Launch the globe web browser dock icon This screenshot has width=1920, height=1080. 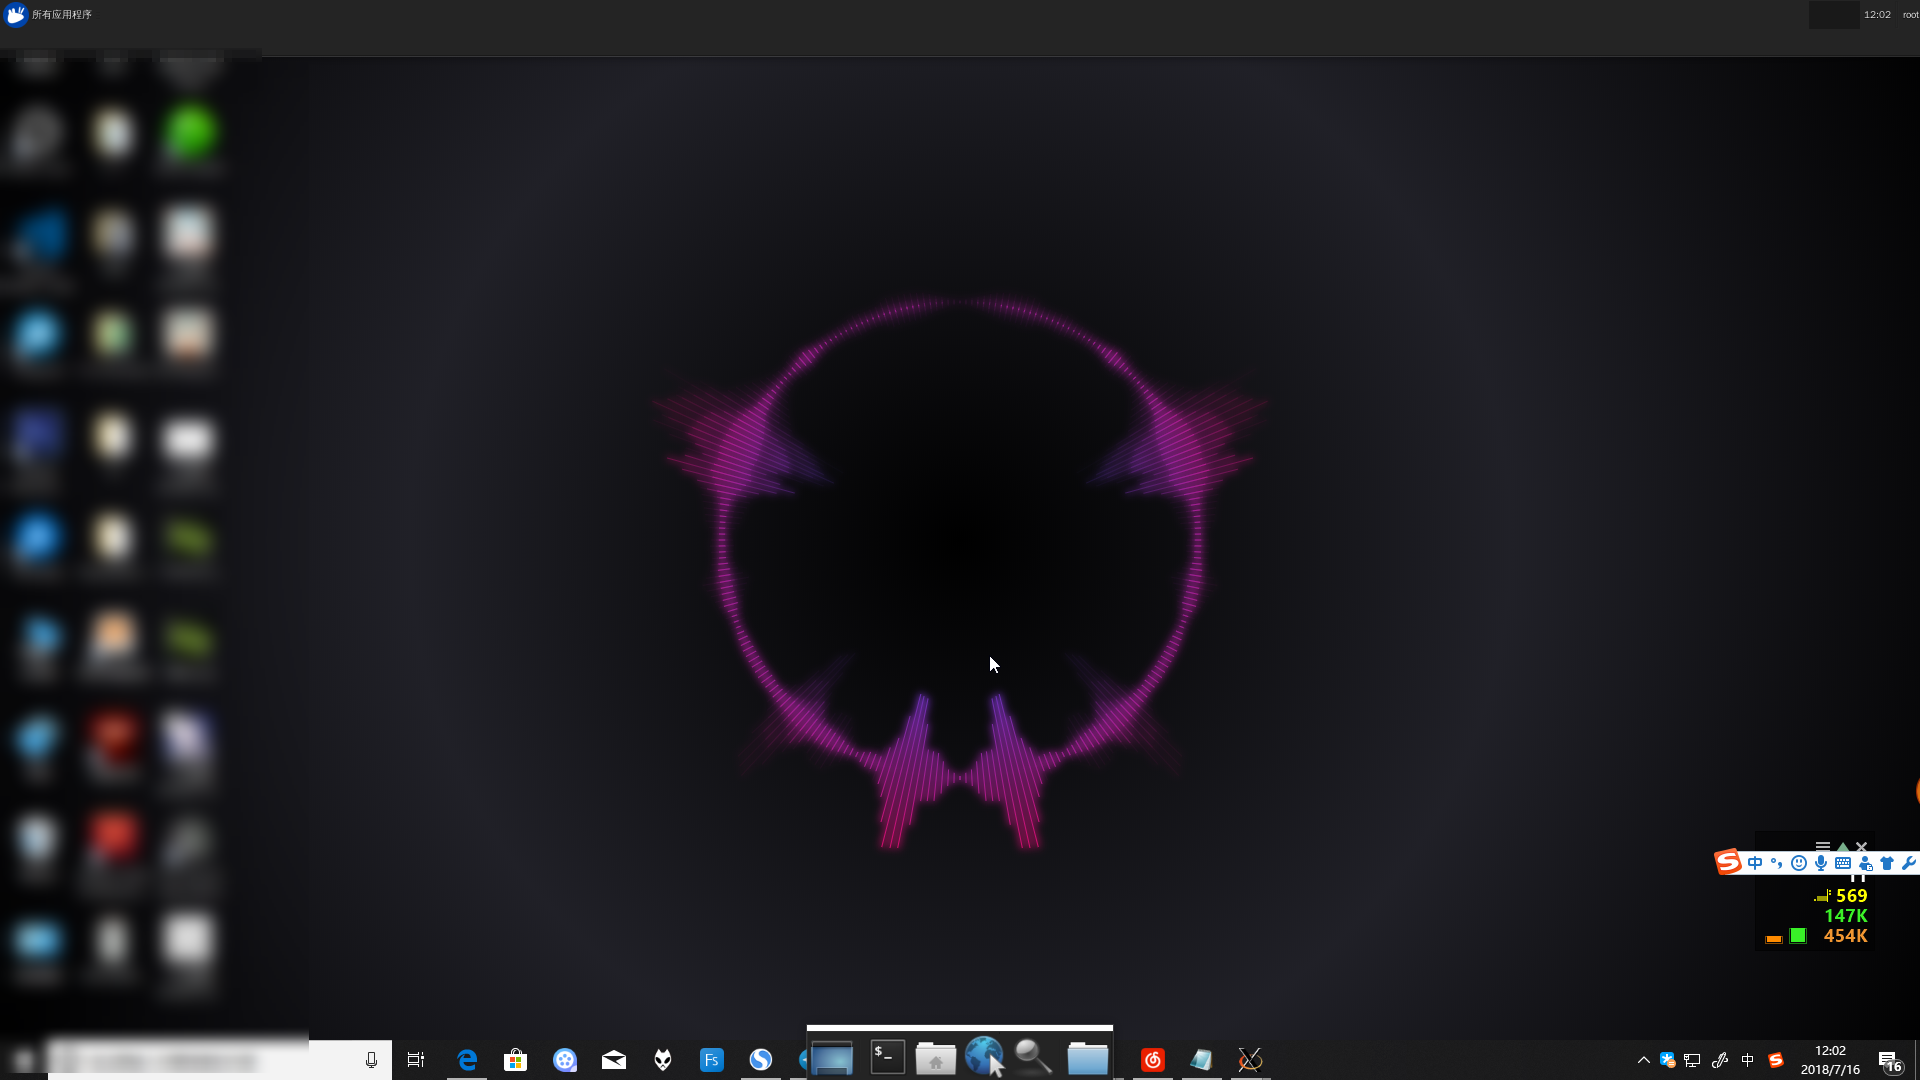985,1057
